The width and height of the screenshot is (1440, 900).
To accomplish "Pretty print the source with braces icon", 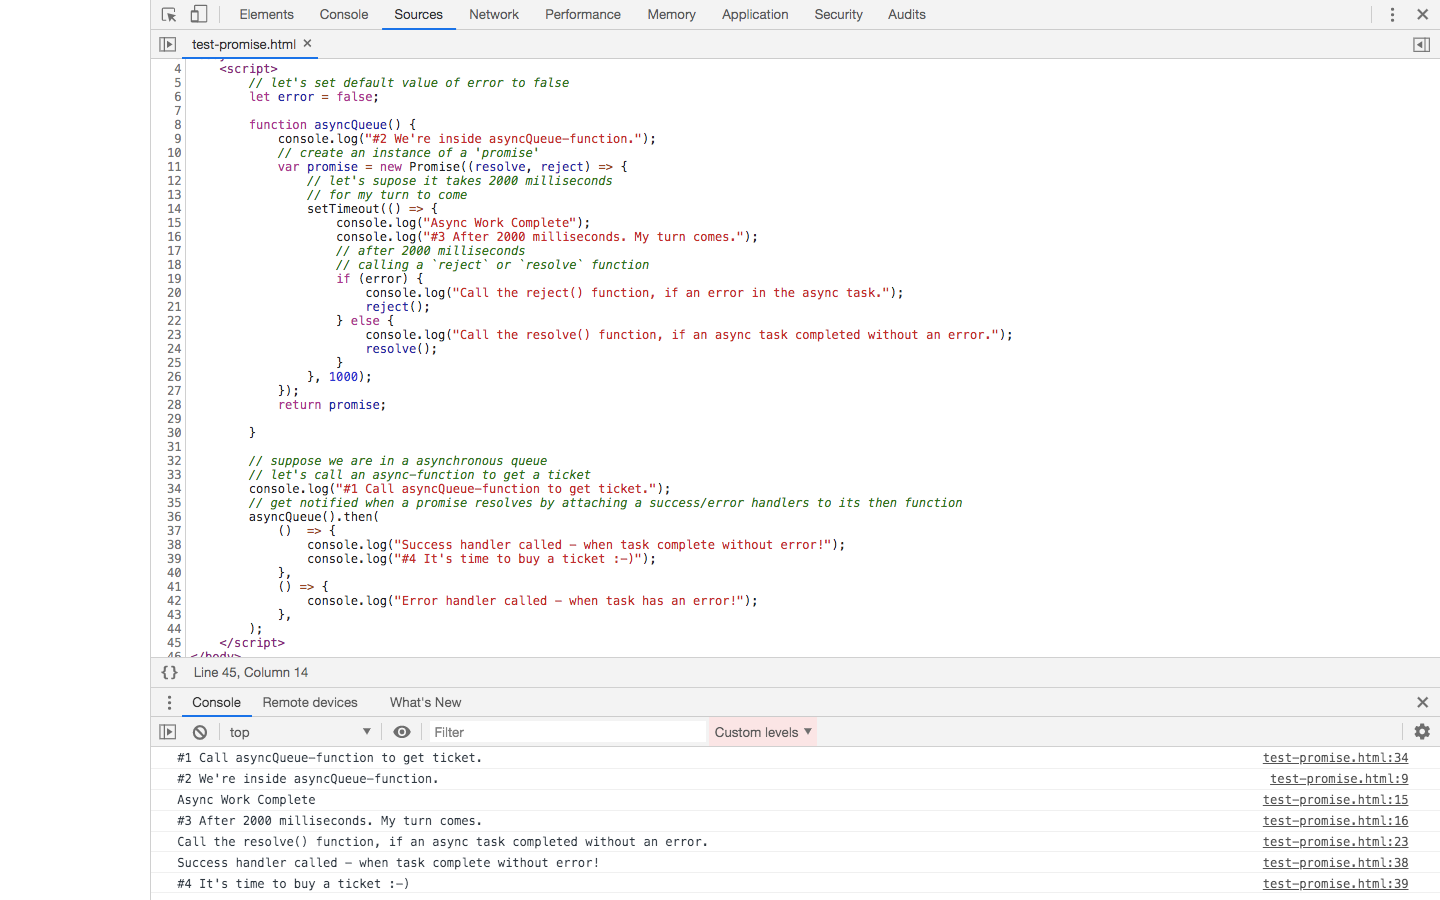I will pyautogui.click(x=170, y=673).
